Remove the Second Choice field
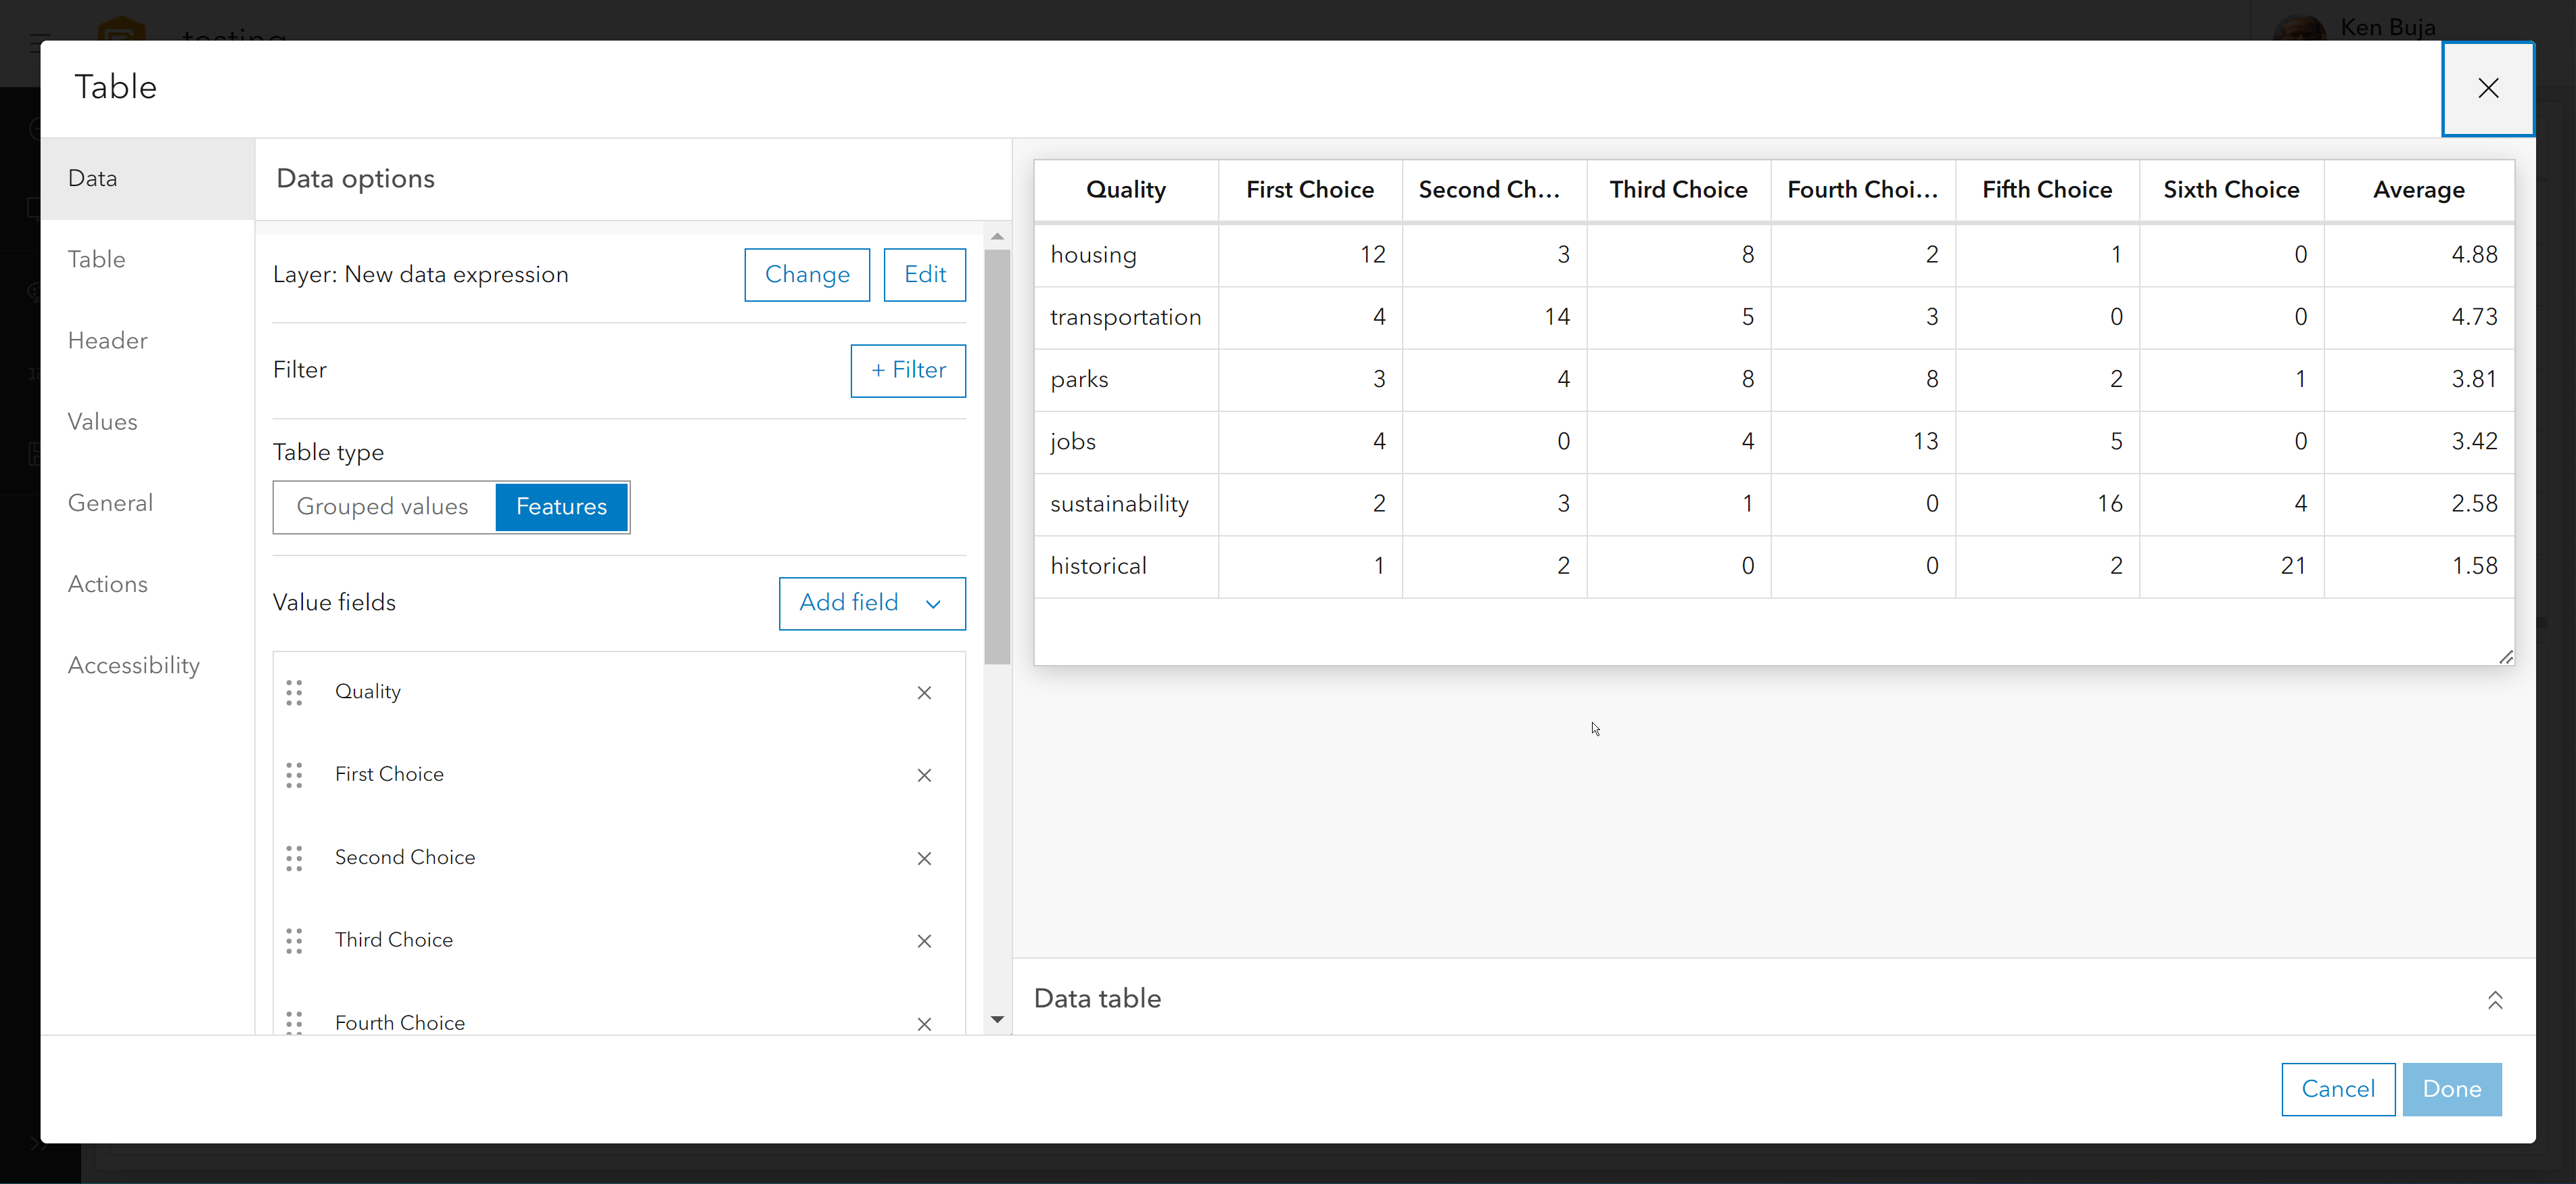The height and width of the screenshot is (1184, 2576). tap(924, 858)
